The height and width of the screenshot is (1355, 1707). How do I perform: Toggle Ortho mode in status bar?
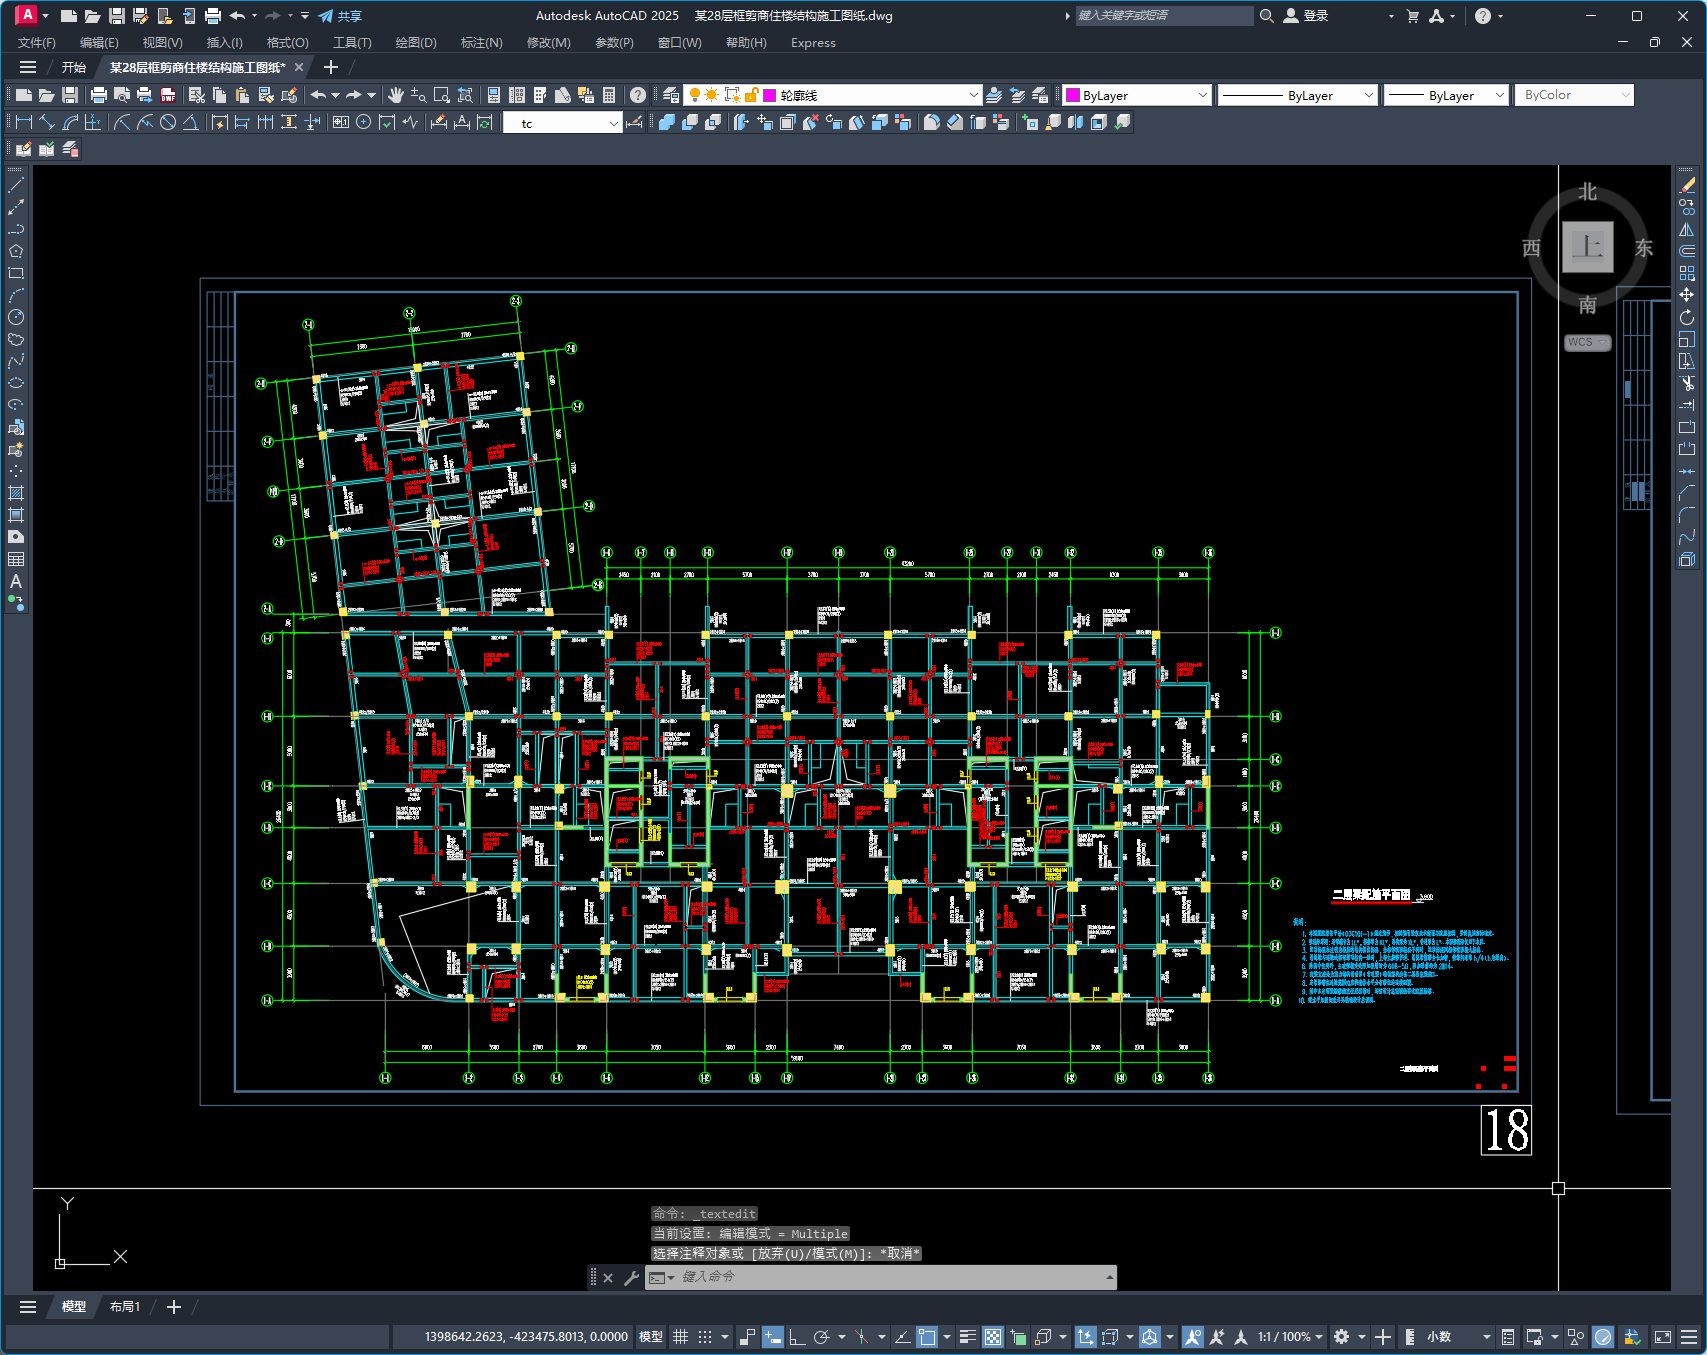pos(797,1337)
